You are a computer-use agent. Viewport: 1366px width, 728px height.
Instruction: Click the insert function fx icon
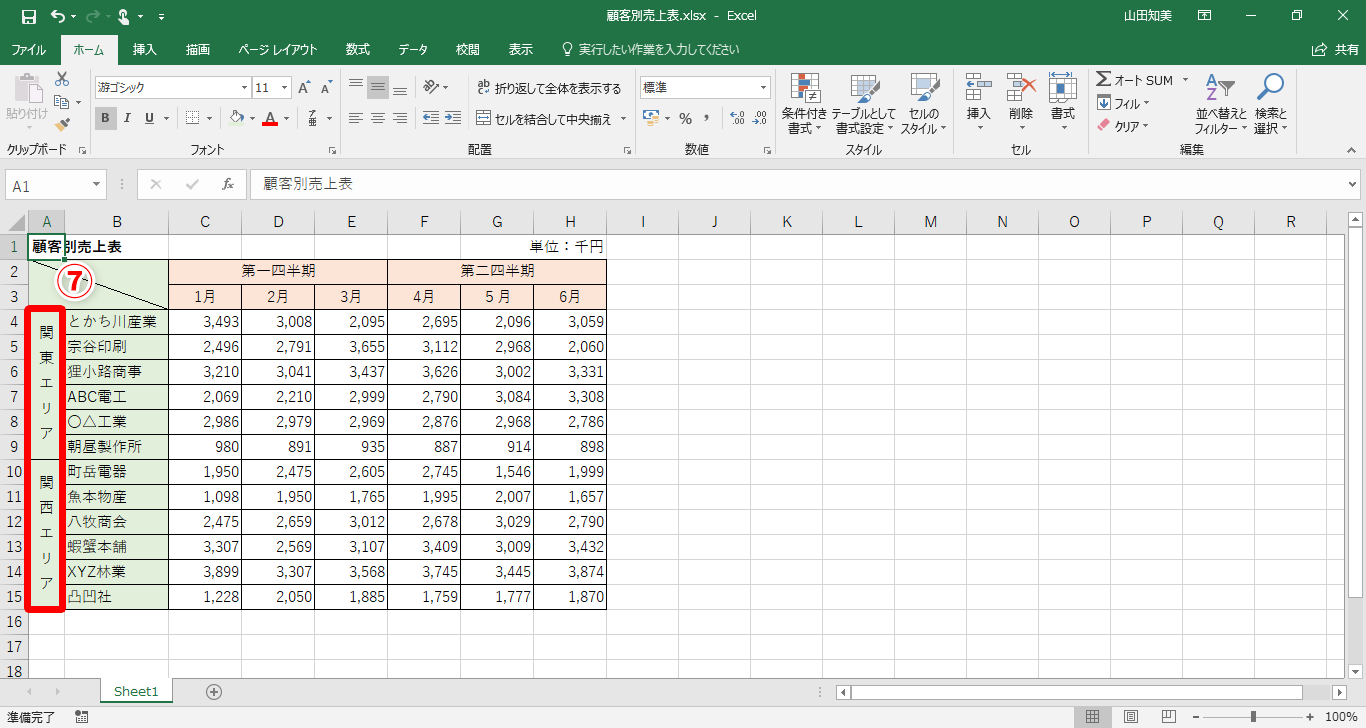coord(228,184)
